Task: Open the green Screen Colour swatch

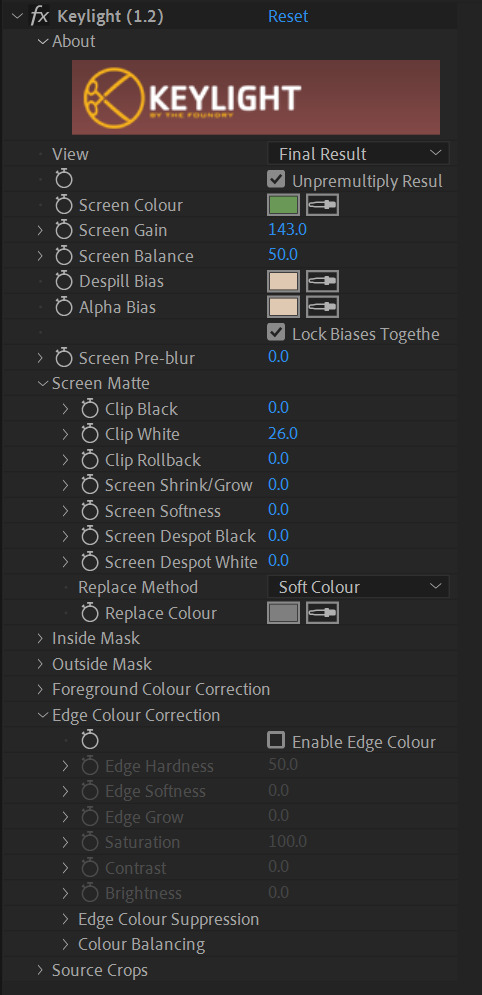Action: pyautogui.click(x=283, y=205)
